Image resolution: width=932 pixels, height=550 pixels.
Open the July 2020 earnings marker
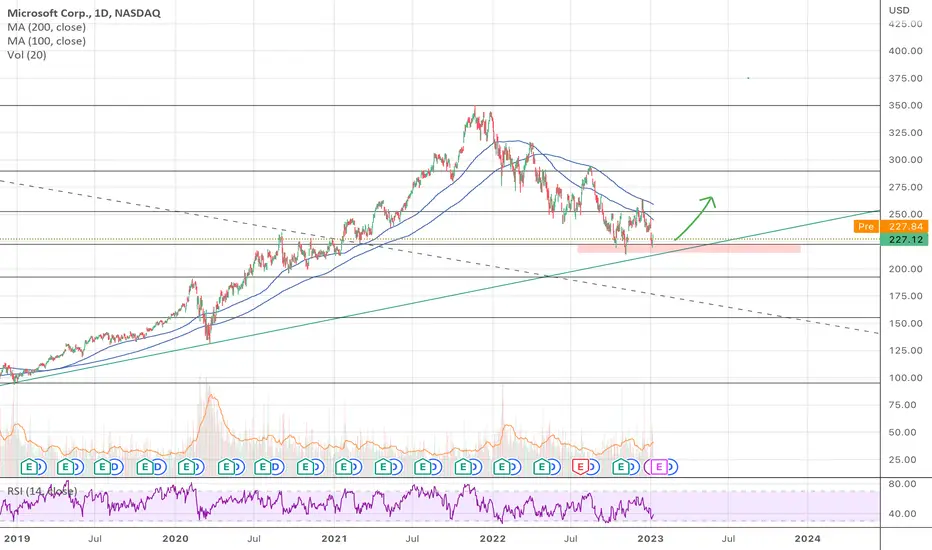point(263,467)
